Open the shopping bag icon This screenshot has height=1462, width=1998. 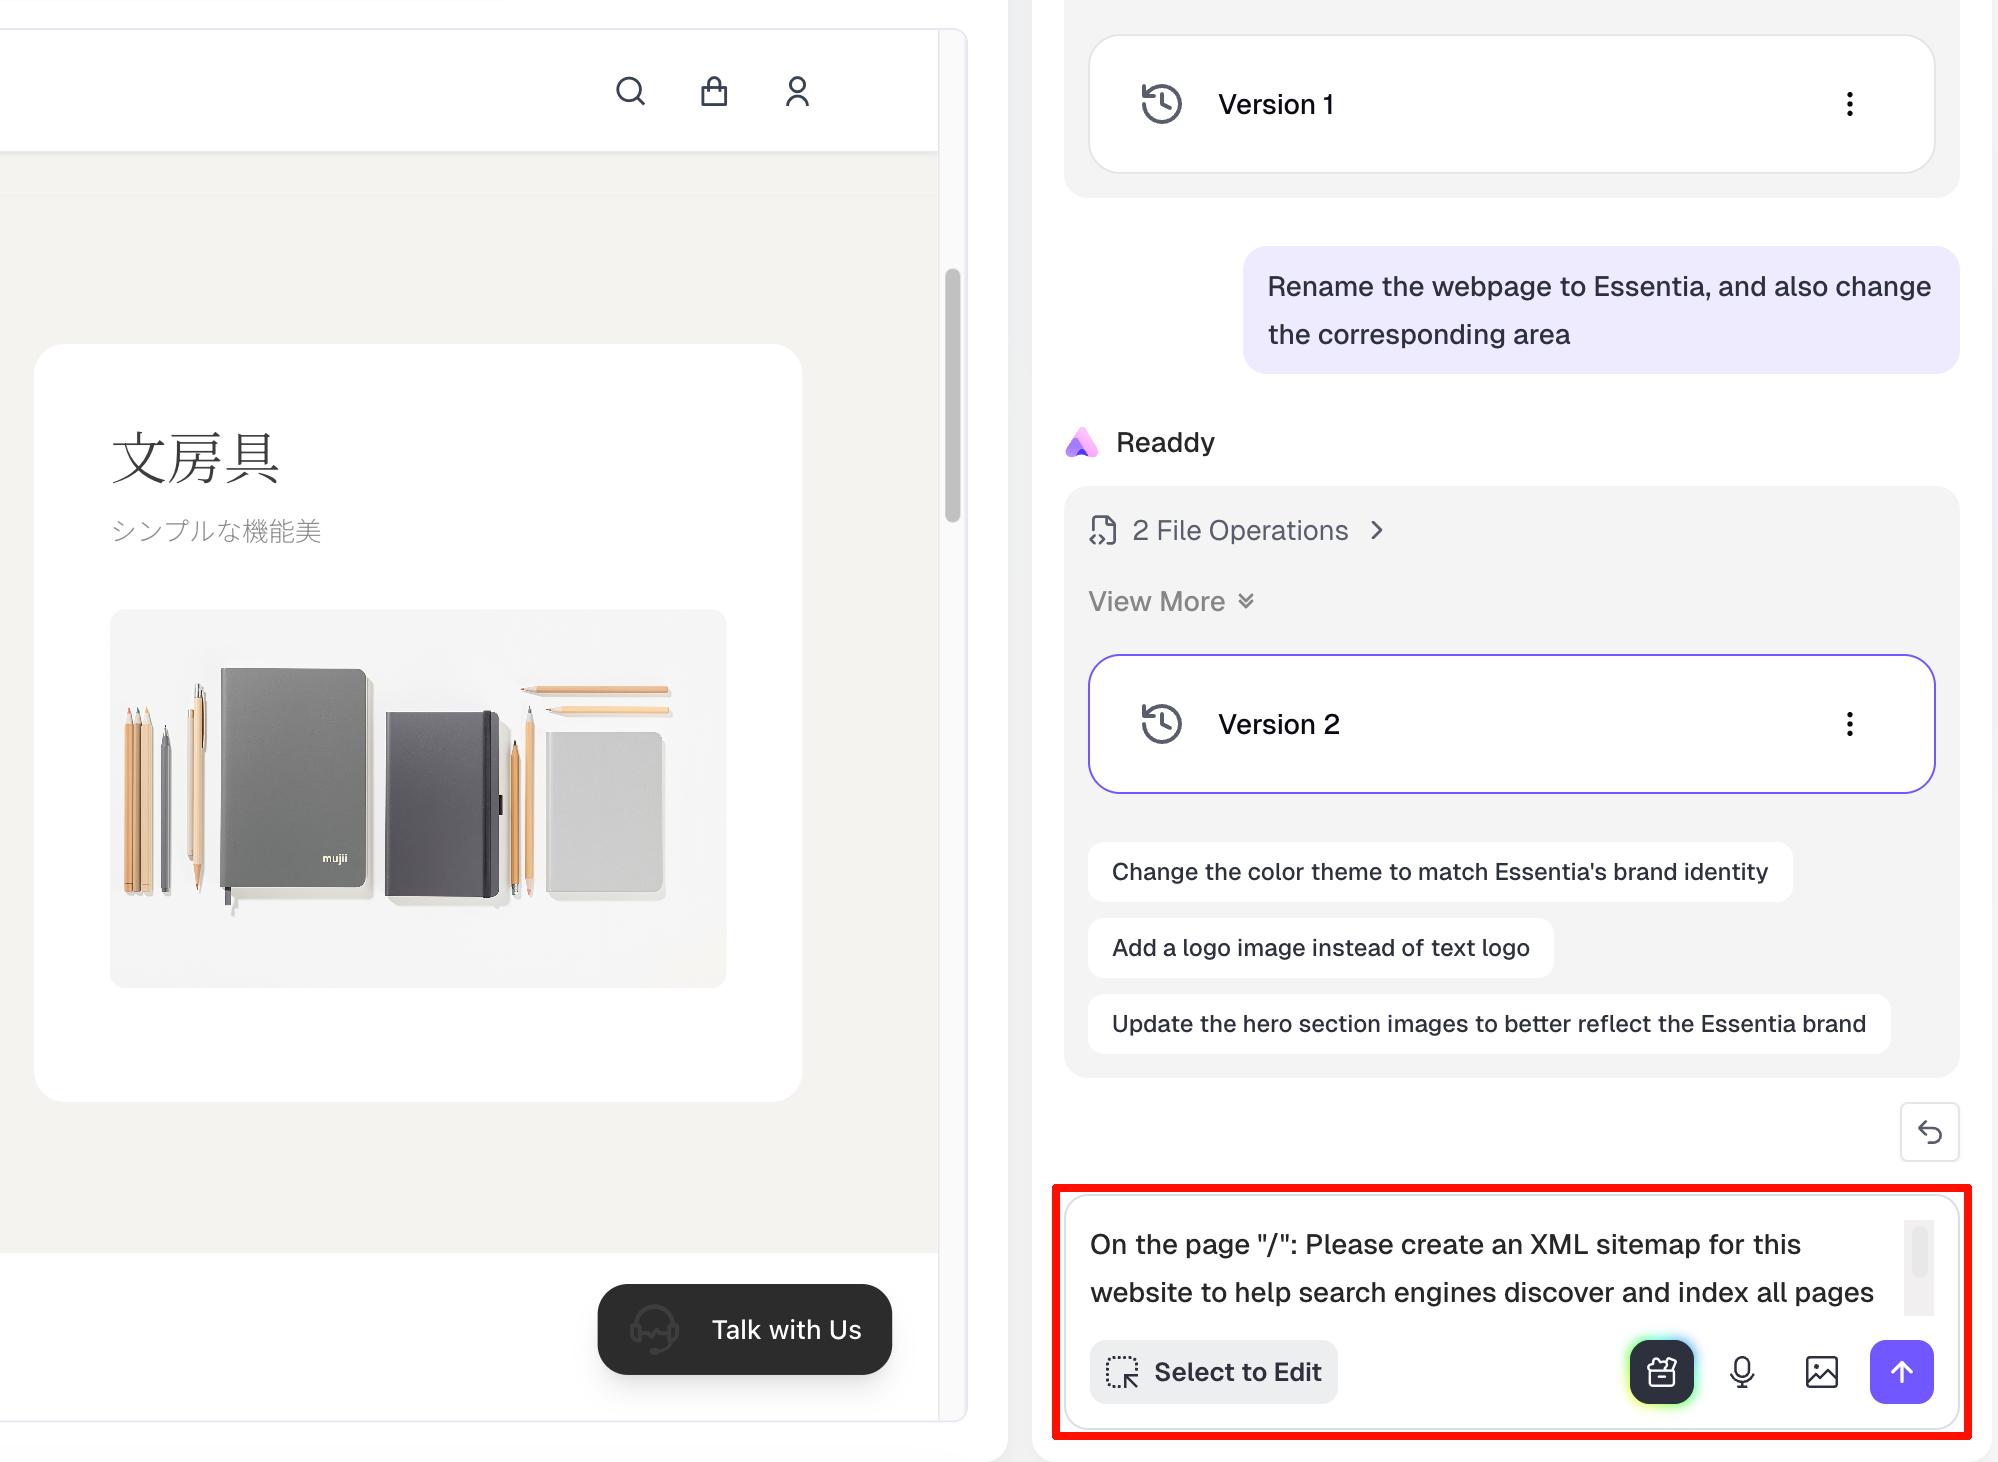tap(714, 92)
